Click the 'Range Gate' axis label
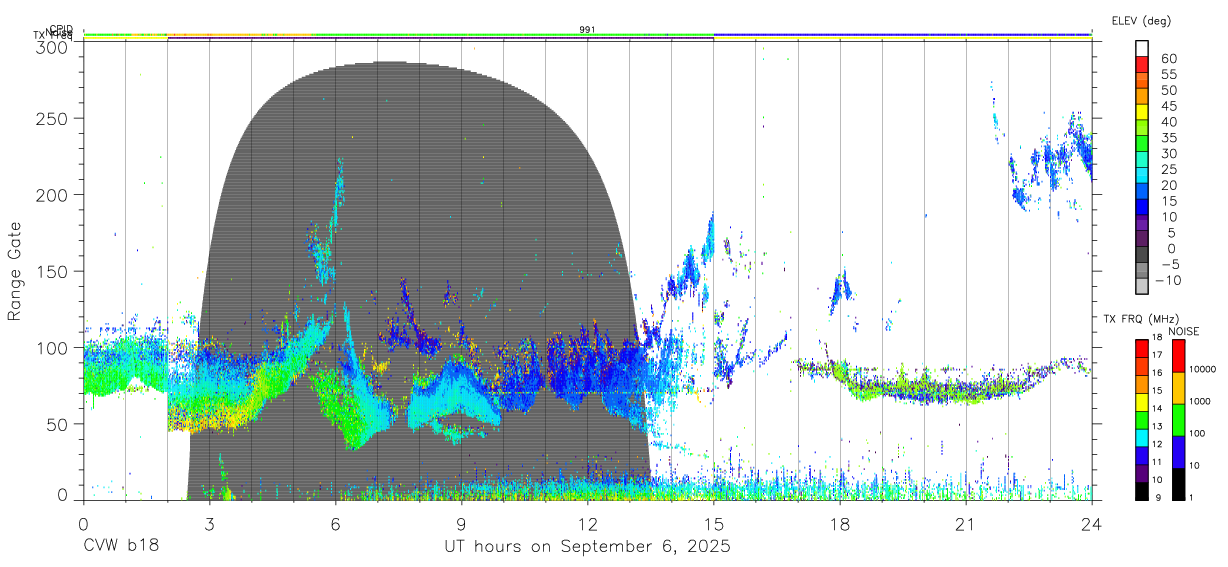Image resolution: width=1228 pixels, height=567 pixels. click(15, 271)
